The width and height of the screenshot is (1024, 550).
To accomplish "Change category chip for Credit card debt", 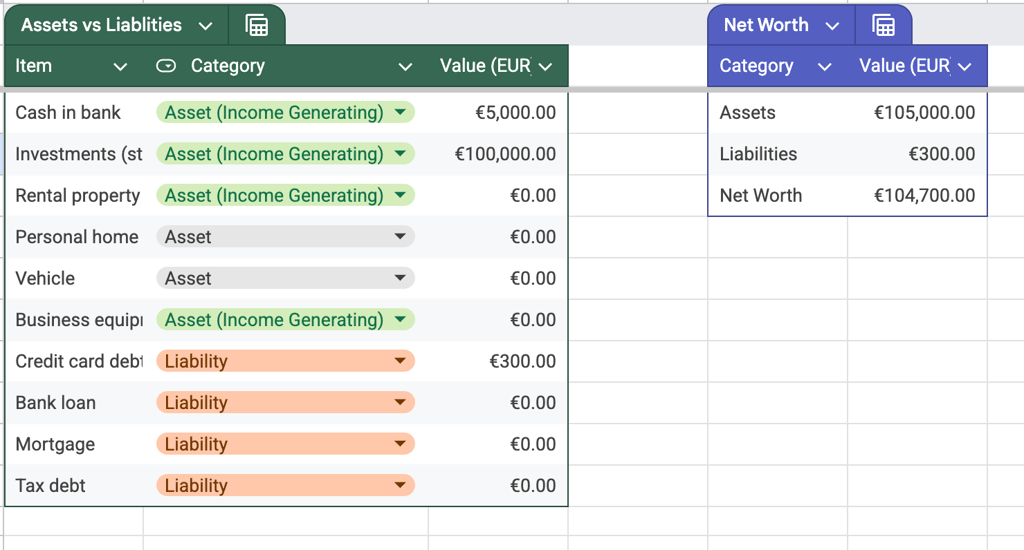I will click(285, 361).
